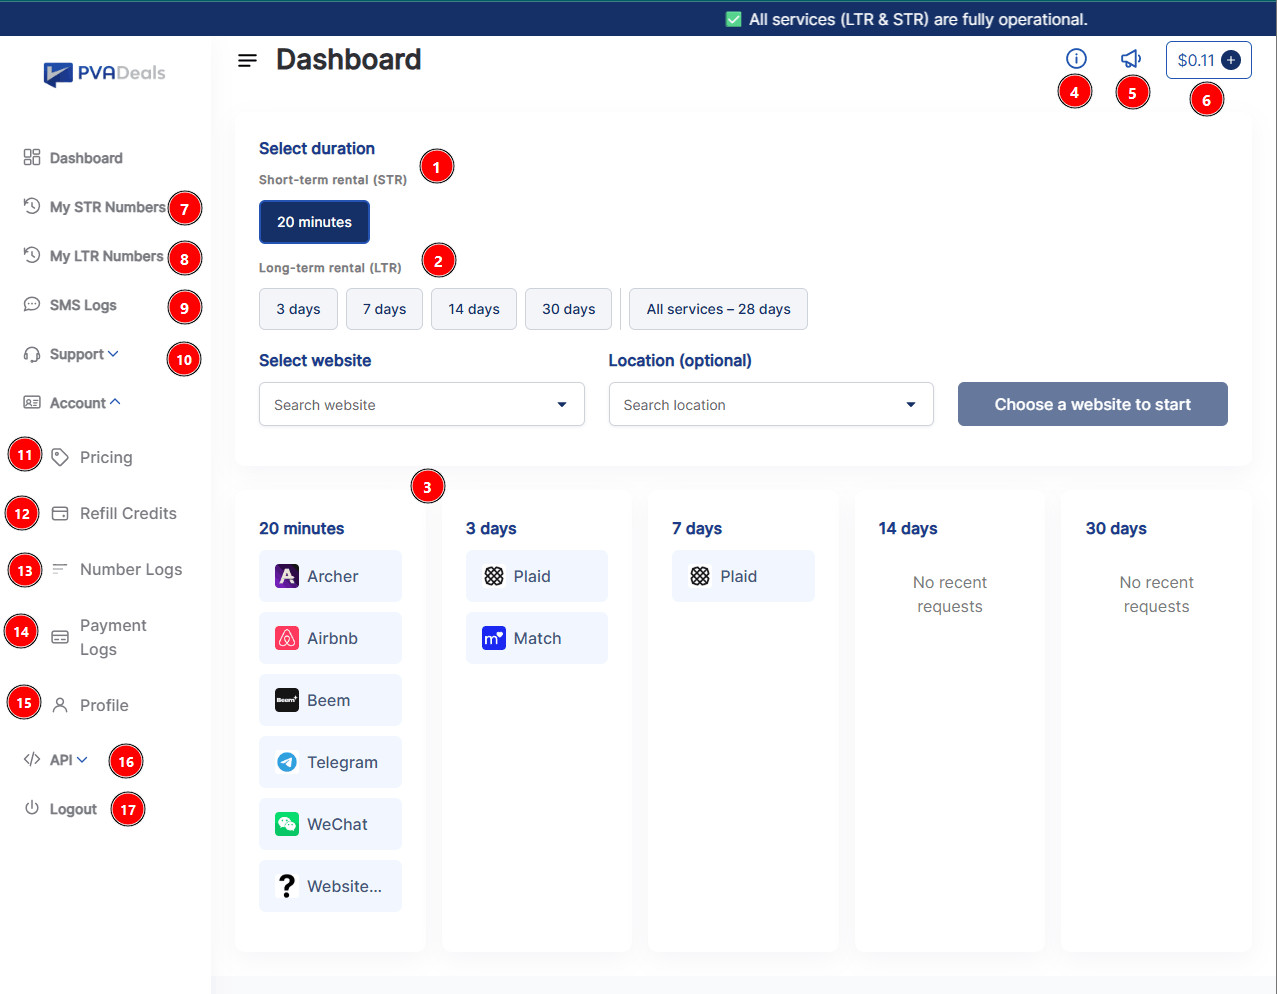Click the Dashboard grid icon in sidebar
The height and width of the screenshot is (994, 1277).
coord(32,157)
